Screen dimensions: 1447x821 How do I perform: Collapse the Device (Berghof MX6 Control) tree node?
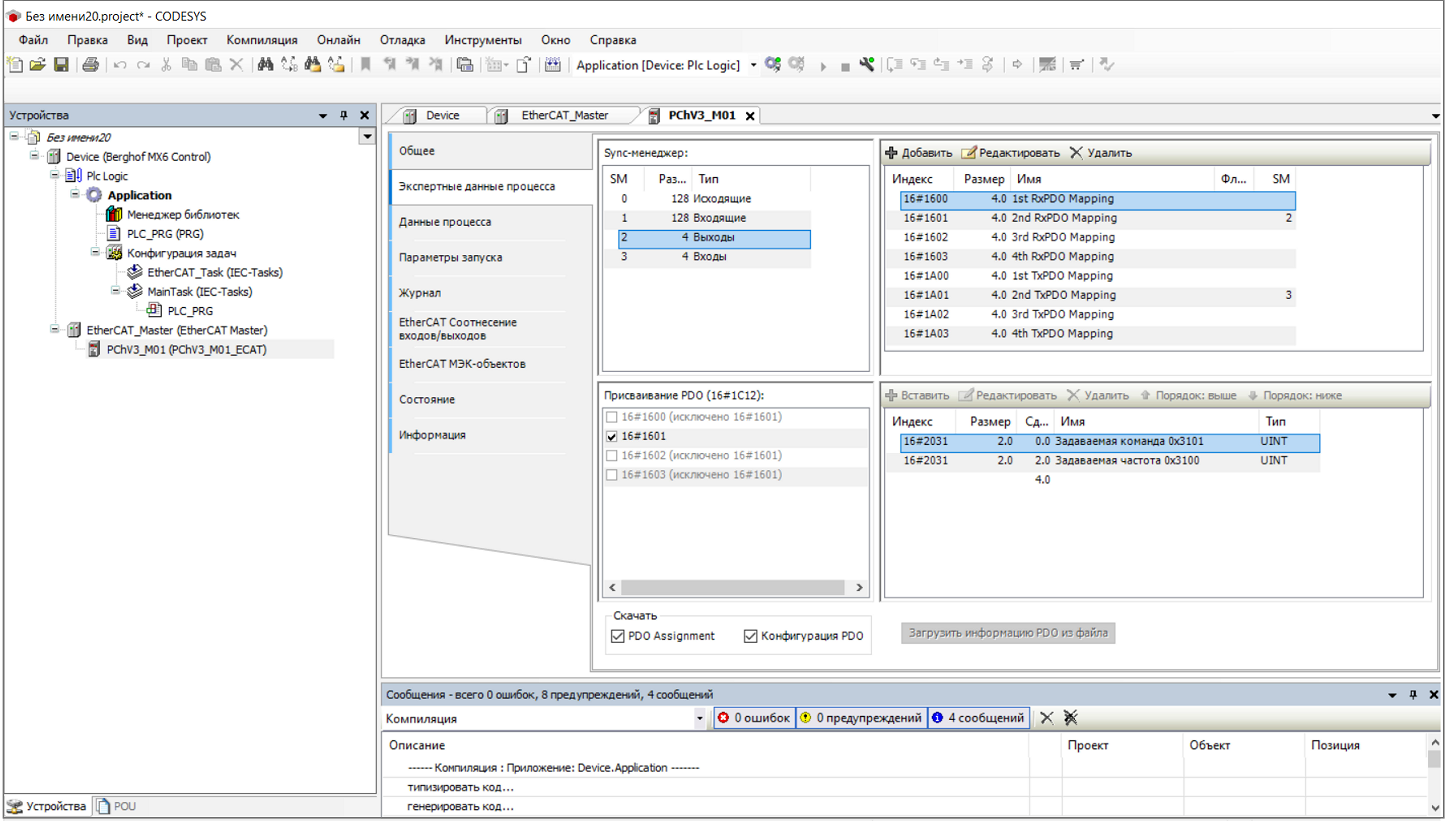click(x=34, y=156)
